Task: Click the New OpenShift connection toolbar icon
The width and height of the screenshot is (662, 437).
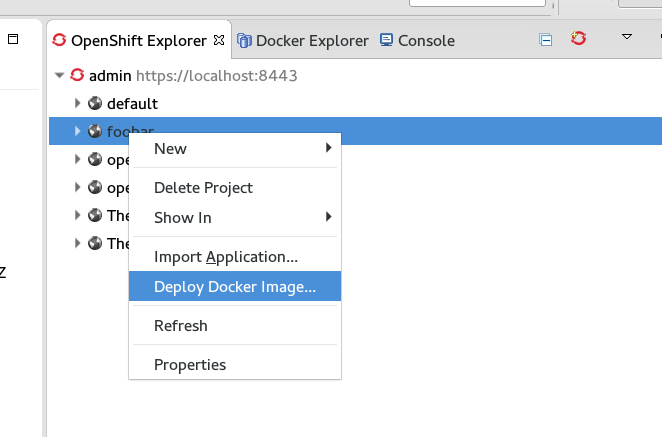Action: click(x=578, y=39)
